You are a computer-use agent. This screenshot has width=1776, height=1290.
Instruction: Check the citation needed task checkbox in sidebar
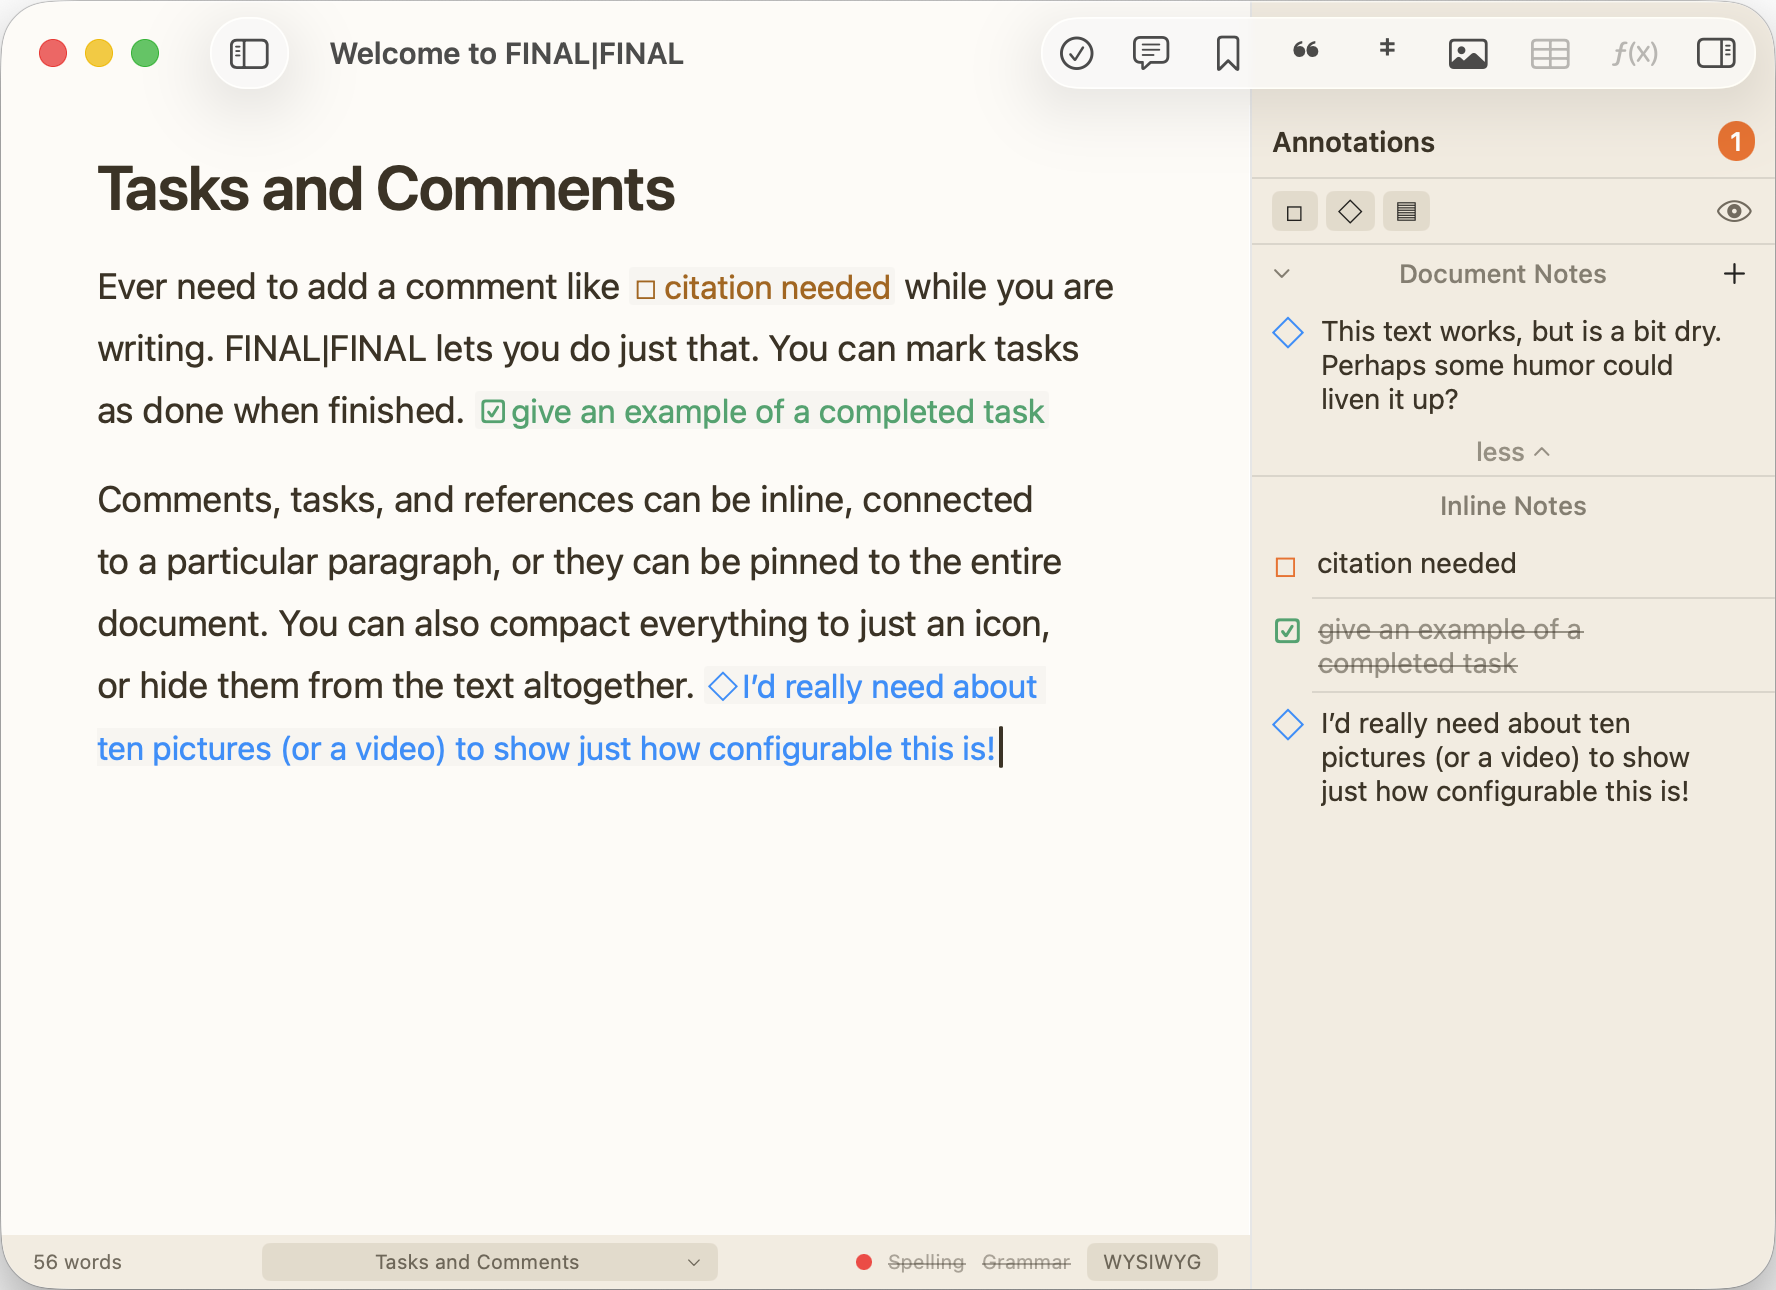coord(1286,567)
